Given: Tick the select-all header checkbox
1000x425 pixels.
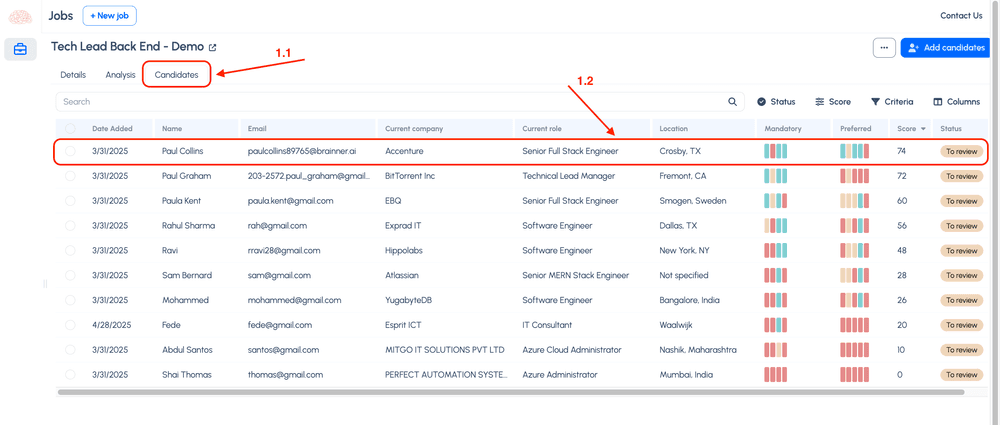Looking at the screenshot, I should click(70, 129).
